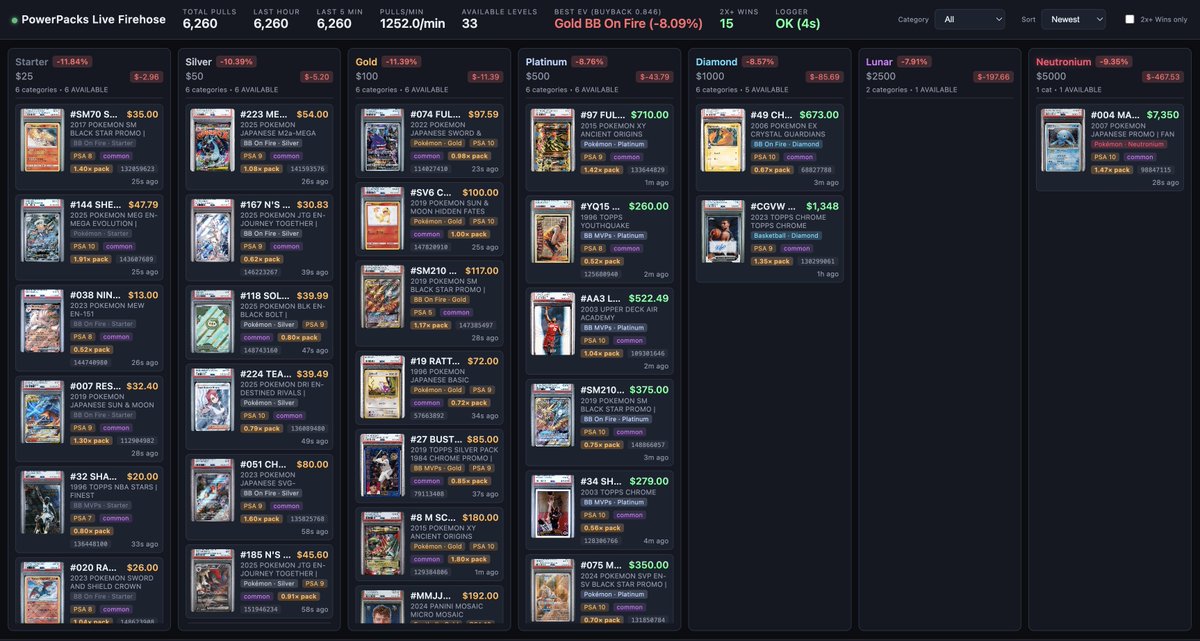Select the Starter tier column header
1200x641 pixels.
[x=31, y=62]
